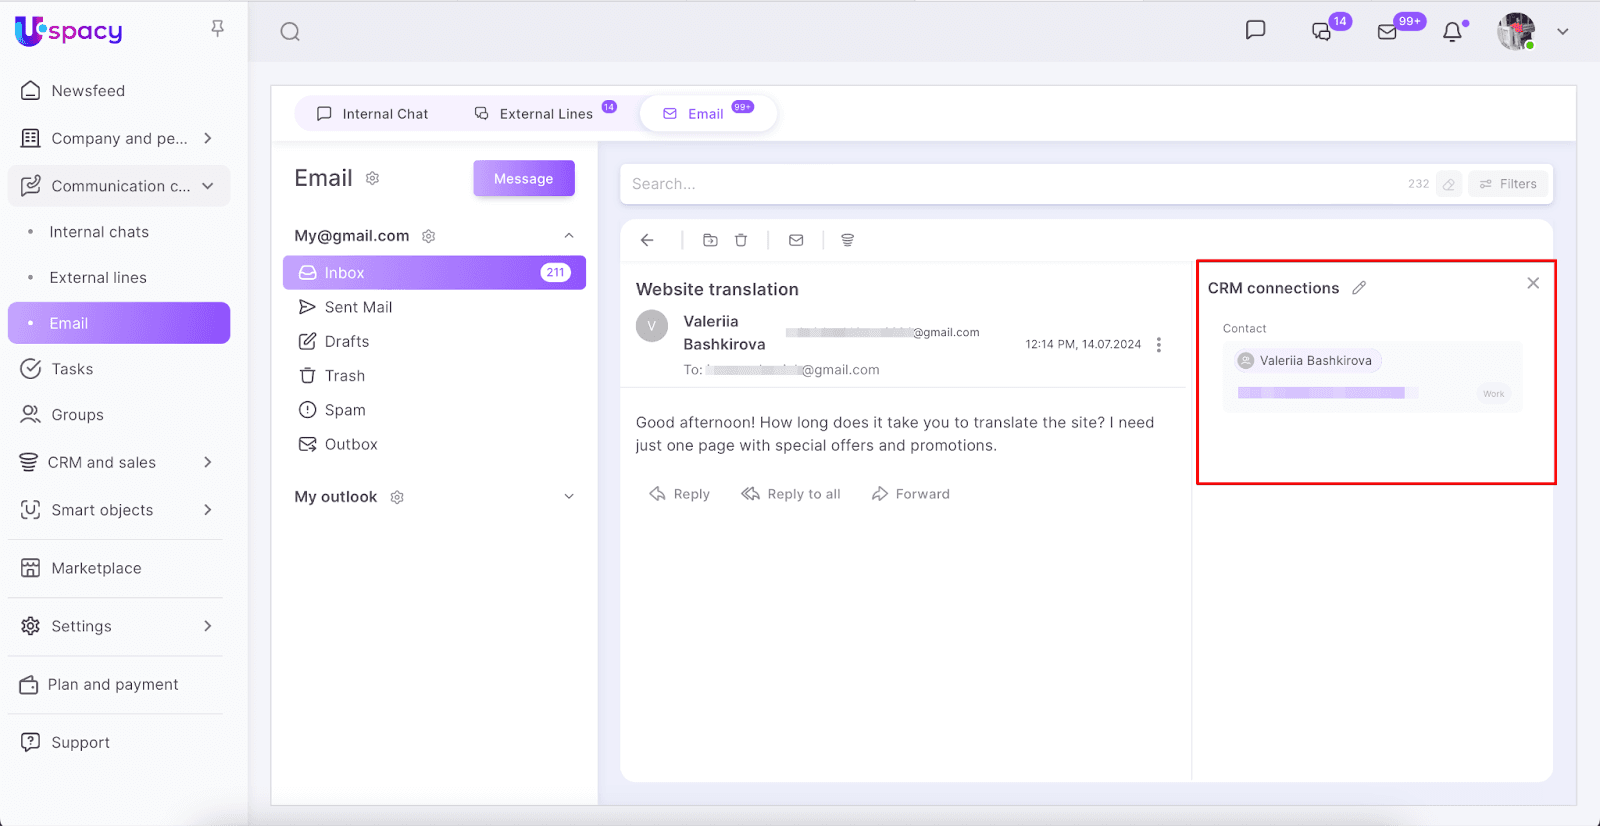
Task: Click the email search input field
Action: 1000,184
